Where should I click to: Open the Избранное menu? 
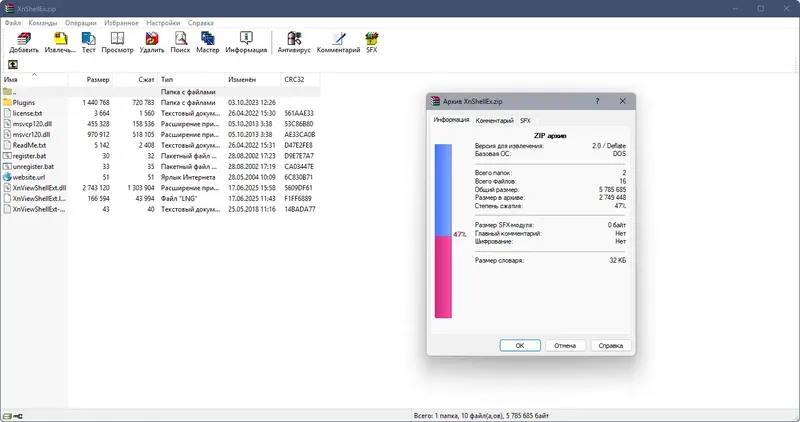click(x=121, y=23)
